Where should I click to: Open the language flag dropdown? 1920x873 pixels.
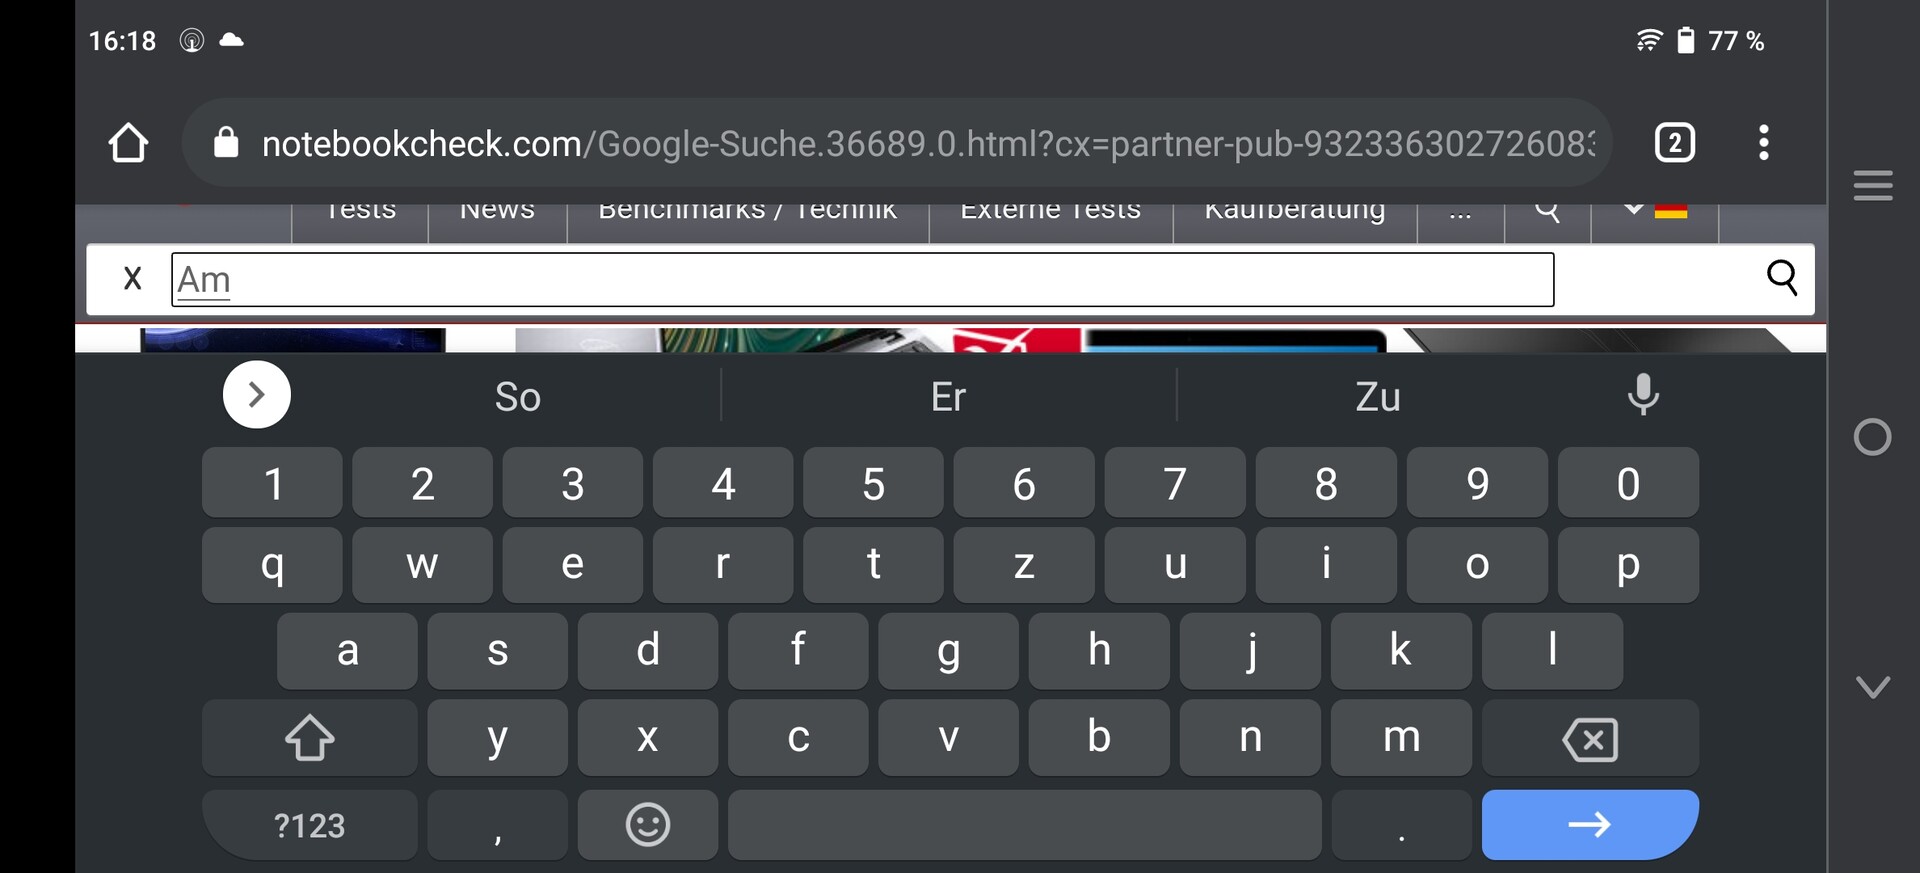[1655, 209]
